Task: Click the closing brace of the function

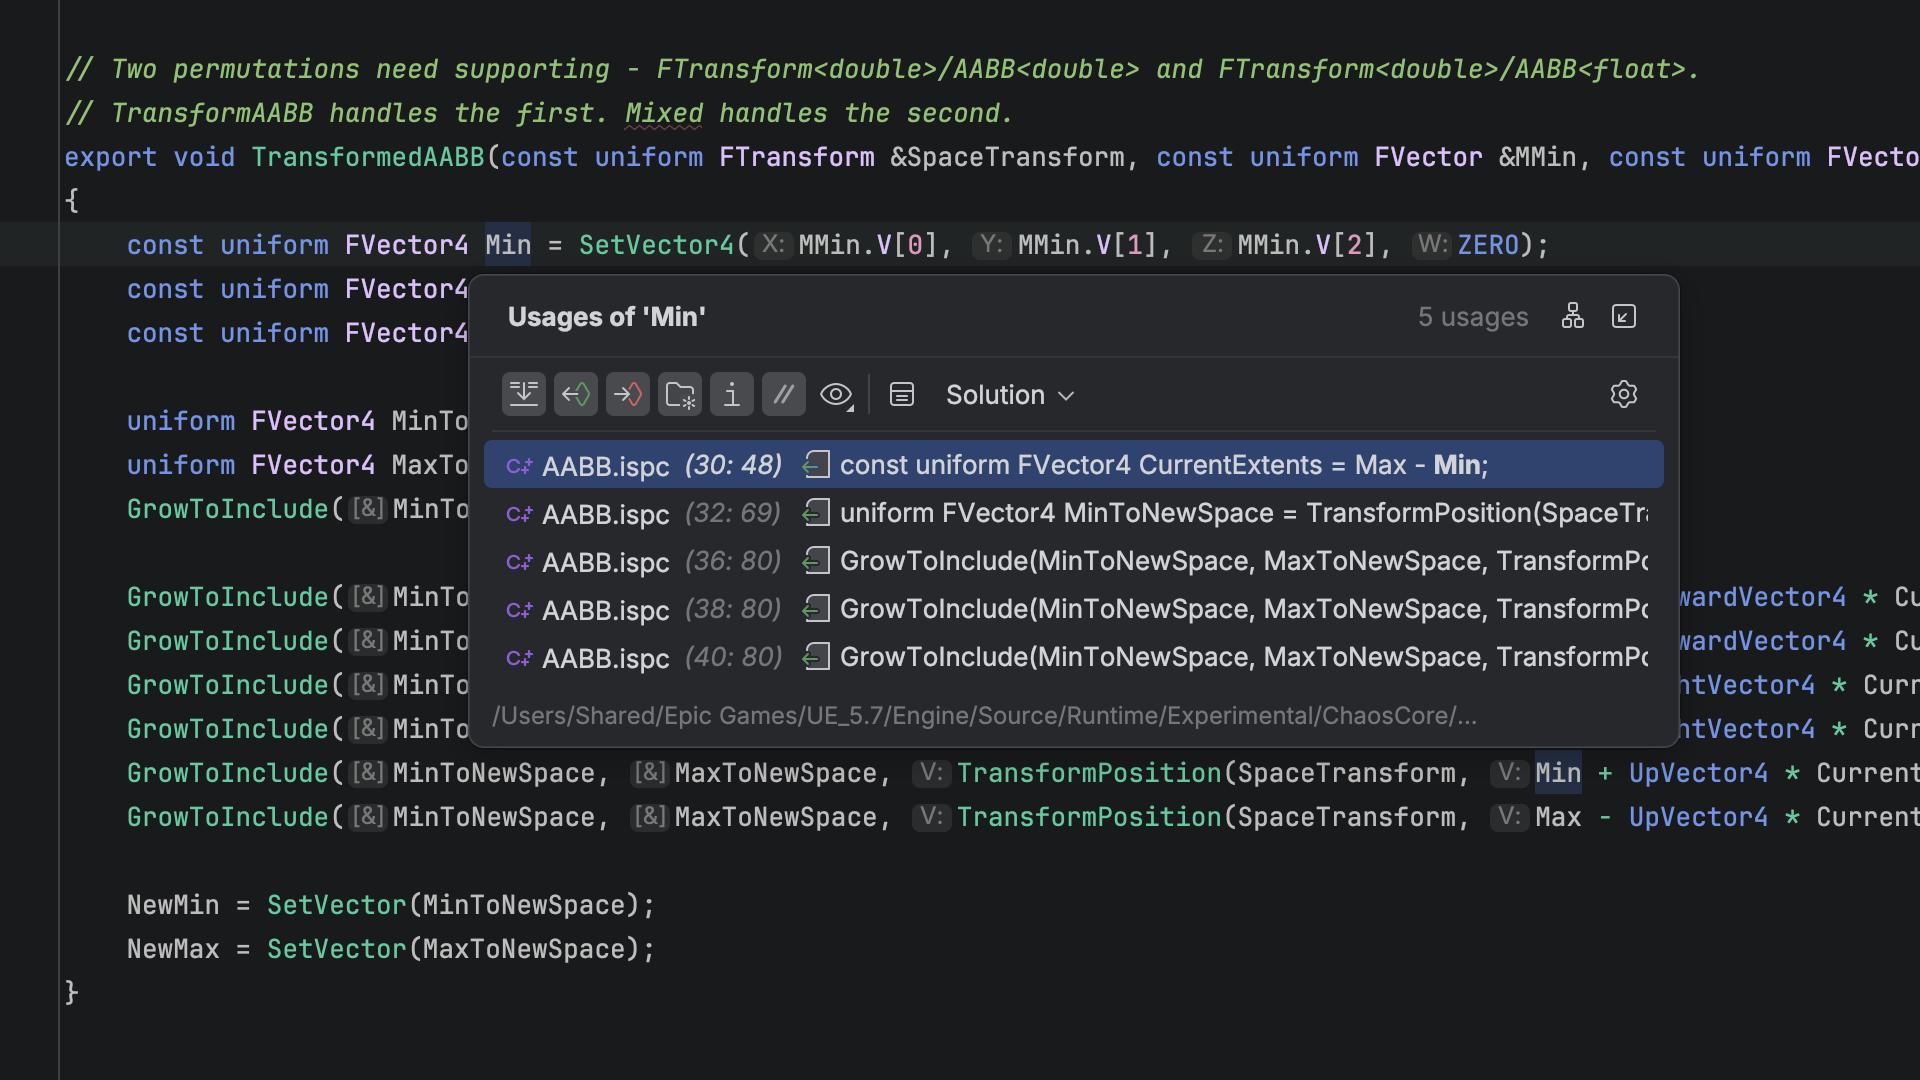Action: [71, 993]
